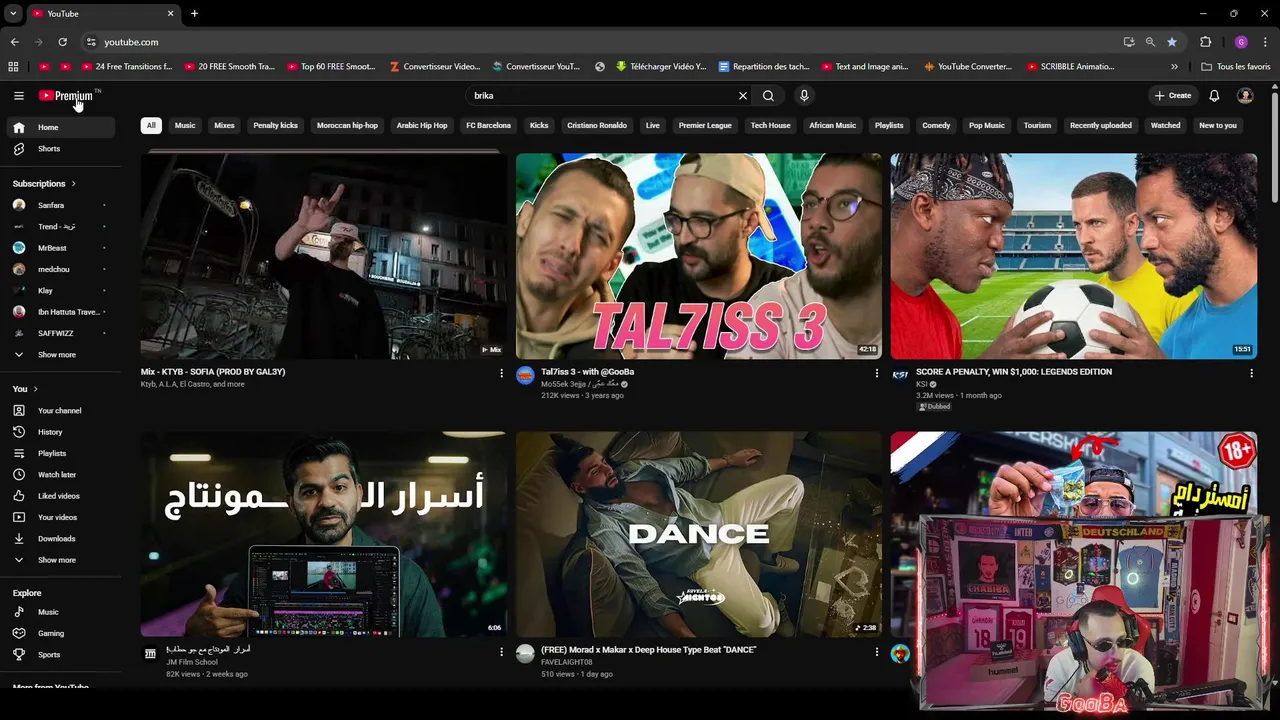Select the New to you chip
This screenshot has height=720, width=1280.
[1218, 126]
